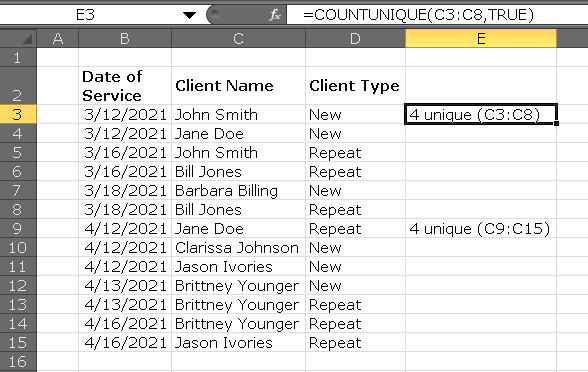Click date 4/16/2021 in row 14
Image resolution: width=588 pixels, height=372 pixels.
(x=125, y=324)
